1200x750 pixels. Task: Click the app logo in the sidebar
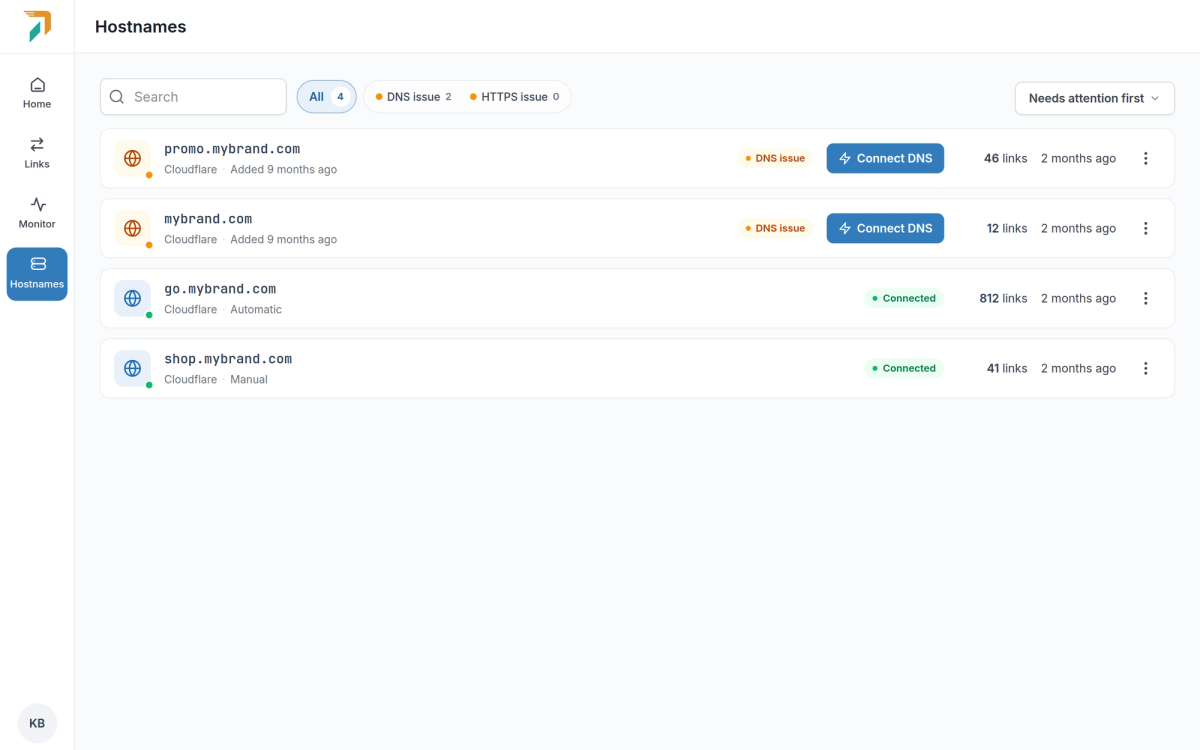pyautogui.click(x=37, y=26)
